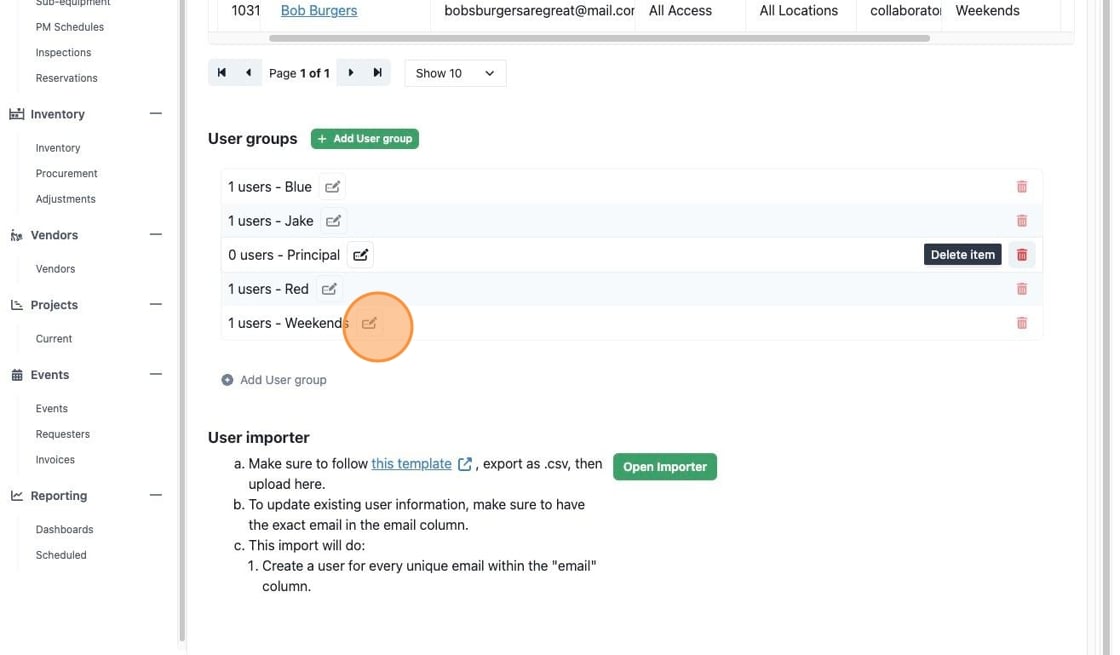Delete the Jake user group
This screenshot has height=655, width=1120.
[x=1021, y=221]
